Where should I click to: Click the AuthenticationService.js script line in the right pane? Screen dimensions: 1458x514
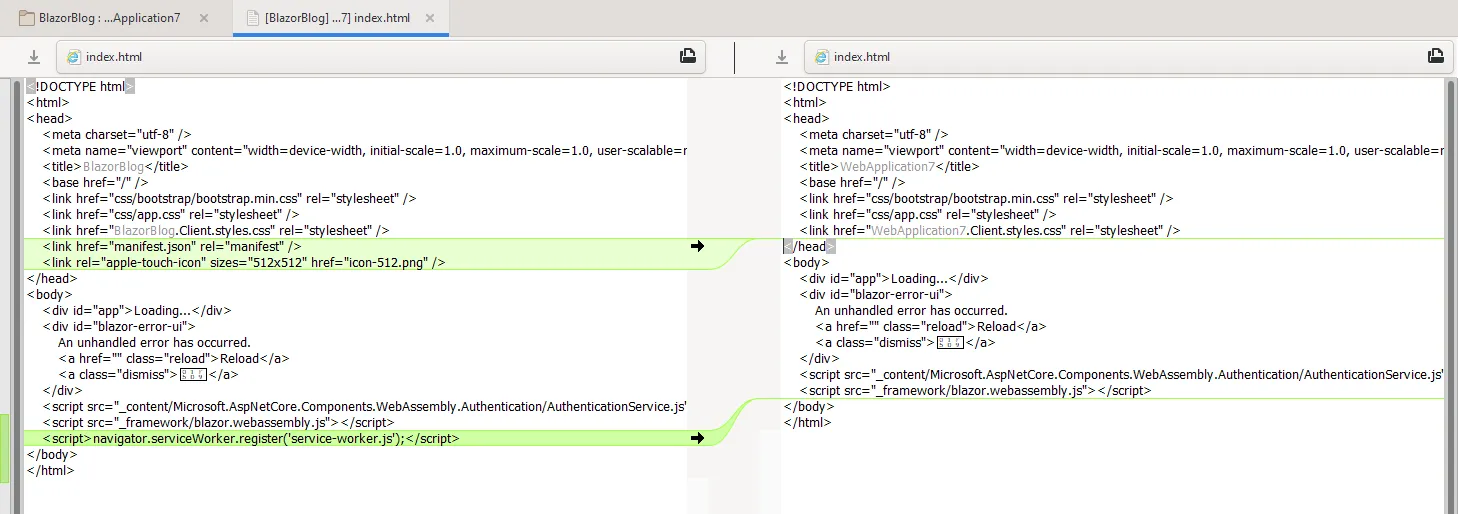[x=1121, y=374]
